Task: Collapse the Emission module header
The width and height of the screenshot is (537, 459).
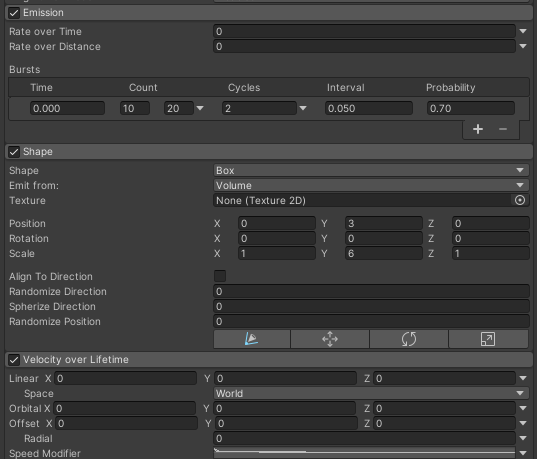Action: coord(269,13)
